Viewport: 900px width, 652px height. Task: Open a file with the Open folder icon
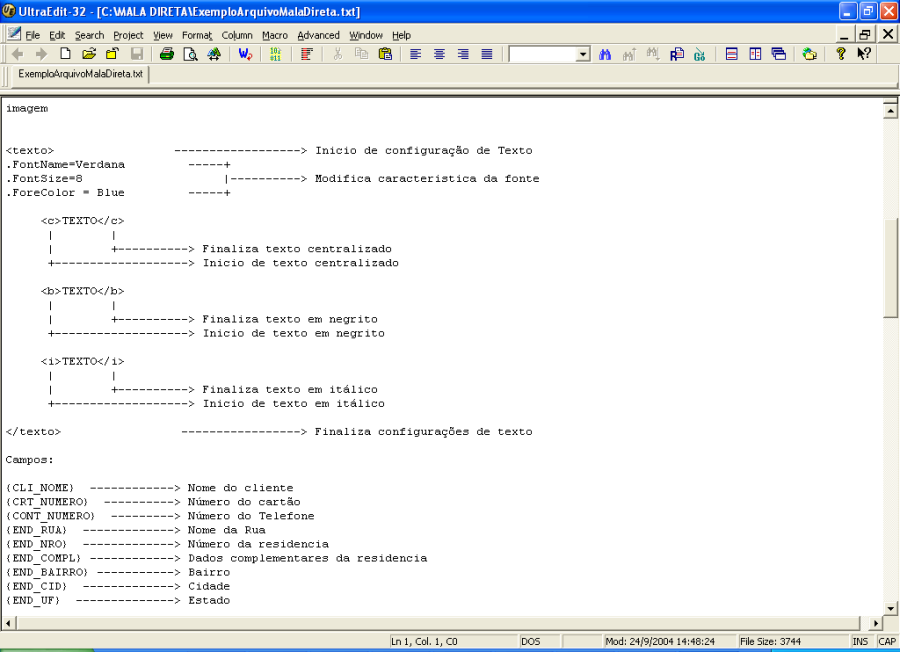88,54
